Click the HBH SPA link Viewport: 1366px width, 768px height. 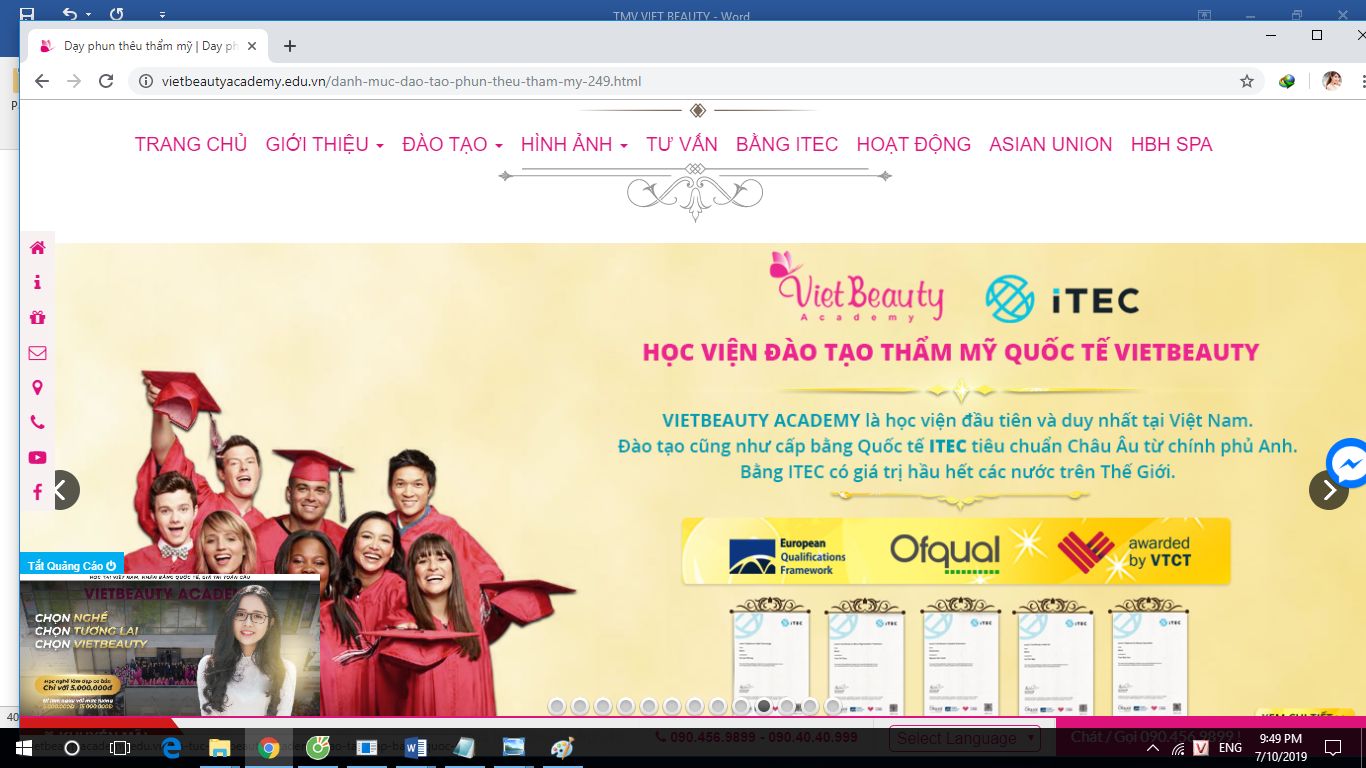coord(1171,145)
